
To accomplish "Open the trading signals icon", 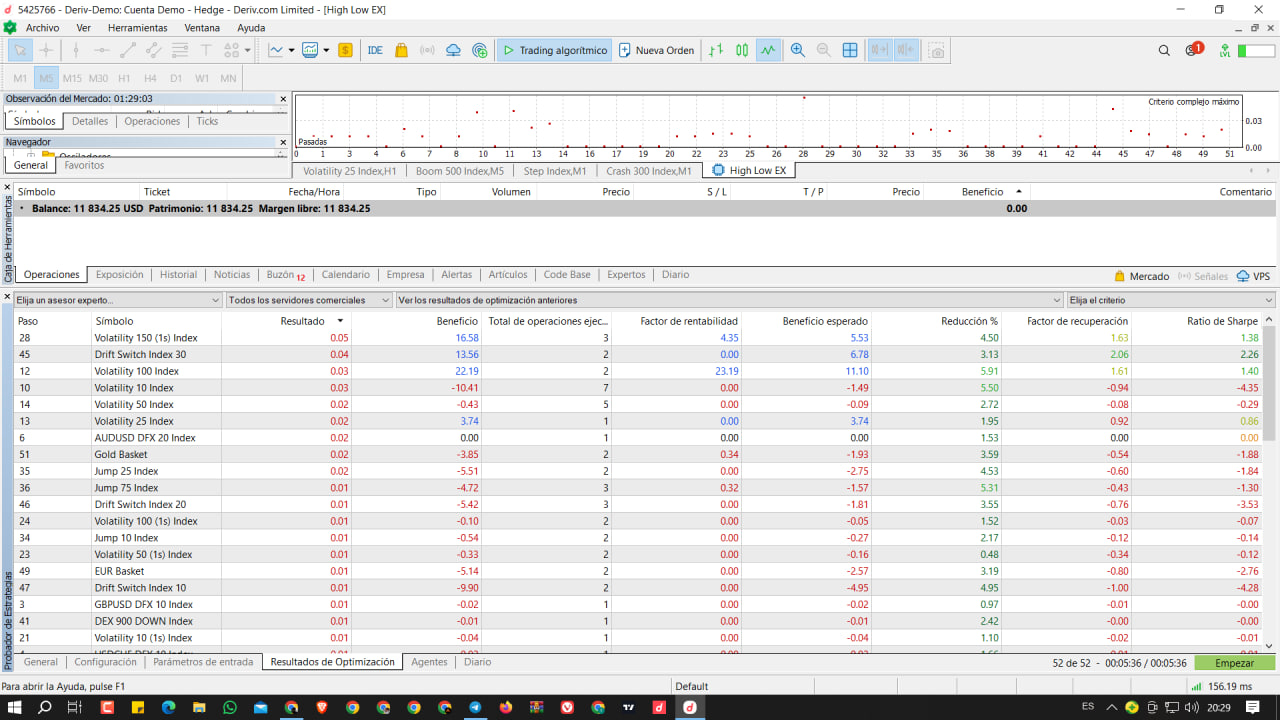I will click(427, 50).
